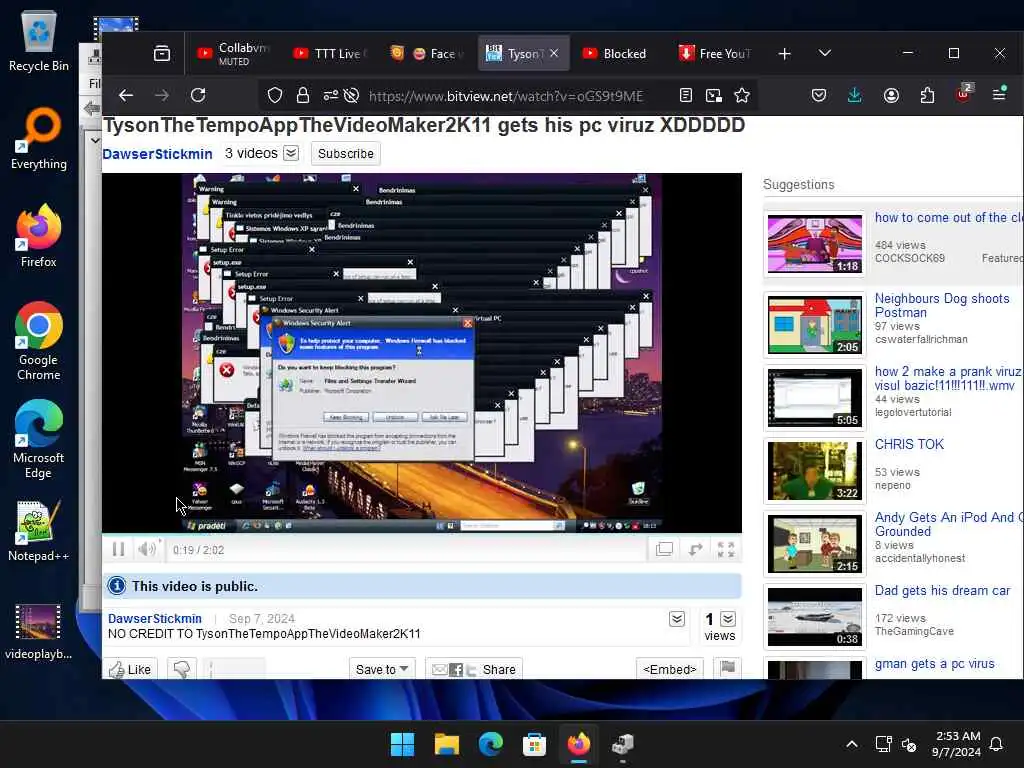1024x768 pixels.
Task: Expand the video description chevron
Action: tap(677, 619)
